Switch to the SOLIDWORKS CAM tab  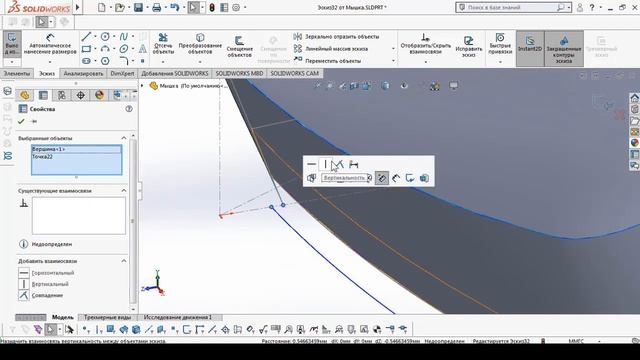pos(294,73)
